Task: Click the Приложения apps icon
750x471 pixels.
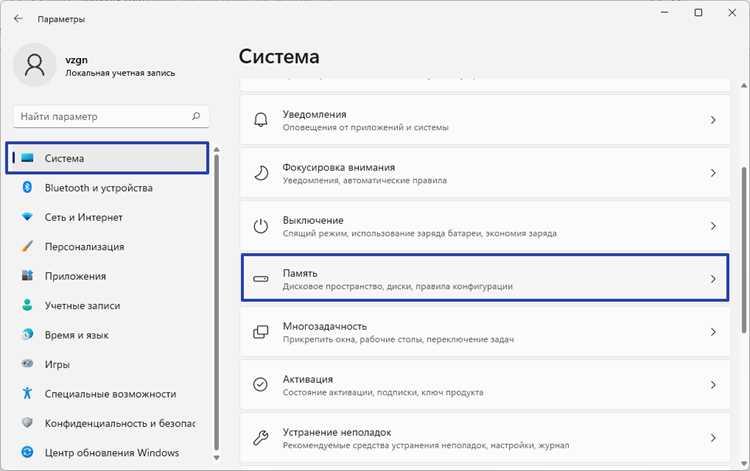Action: pos(27,276)
